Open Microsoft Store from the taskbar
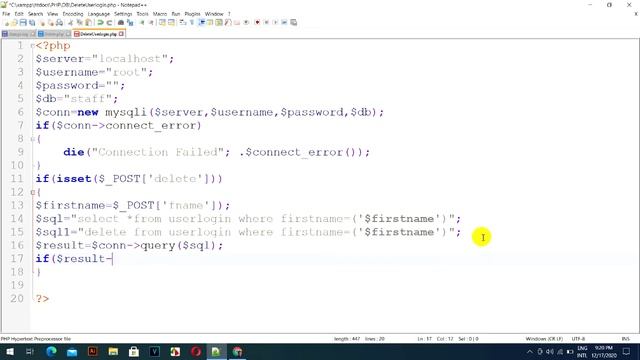Viewport: 640px width, 360px height. click(134, 351)
